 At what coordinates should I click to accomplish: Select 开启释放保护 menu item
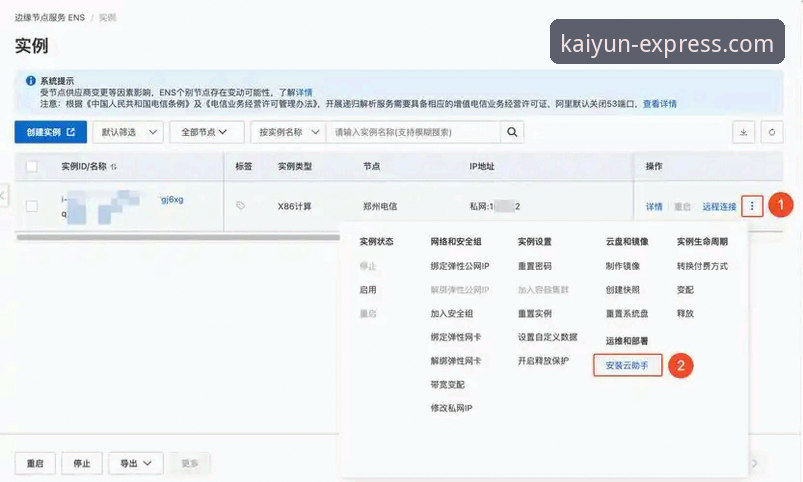tap(543, 361)
